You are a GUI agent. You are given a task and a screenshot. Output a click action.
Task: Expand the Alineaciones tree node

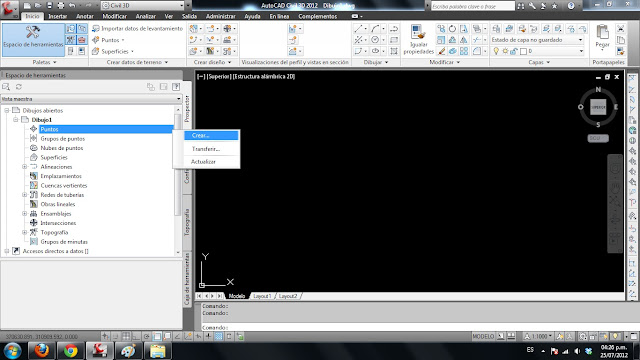[x=24, y=167]
